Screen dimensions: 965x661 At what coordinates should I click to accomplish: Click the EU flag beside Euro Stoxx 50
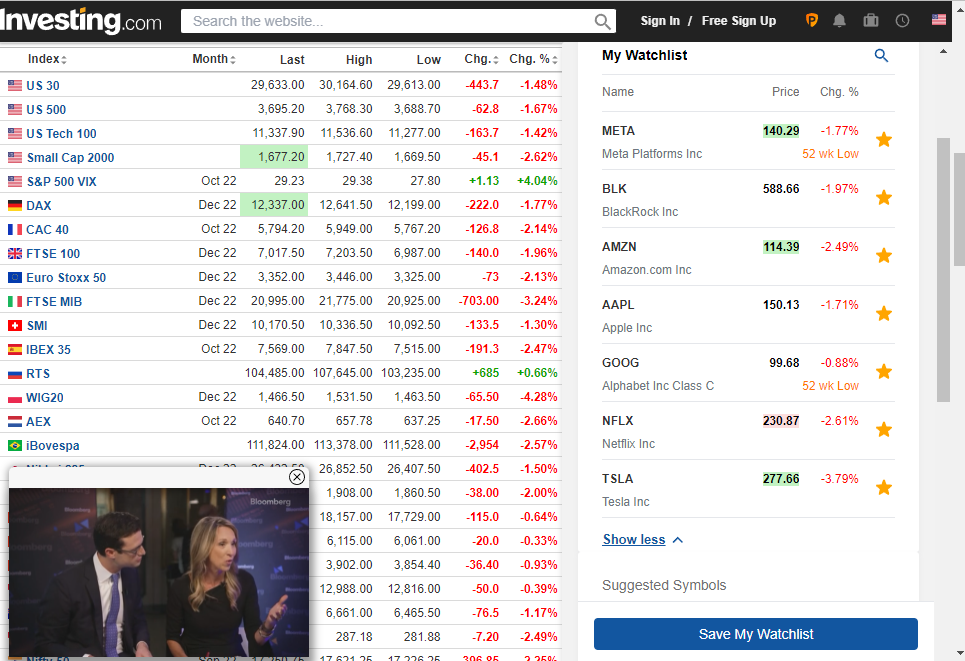[15, 278]
